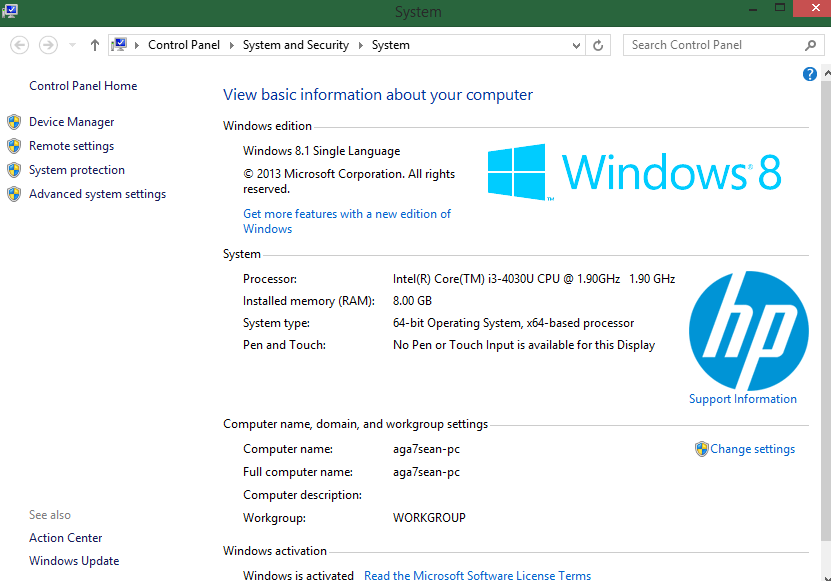Click the HP logo
The height and width of the screenshot is (581, 831).
(x=749, y=330)
